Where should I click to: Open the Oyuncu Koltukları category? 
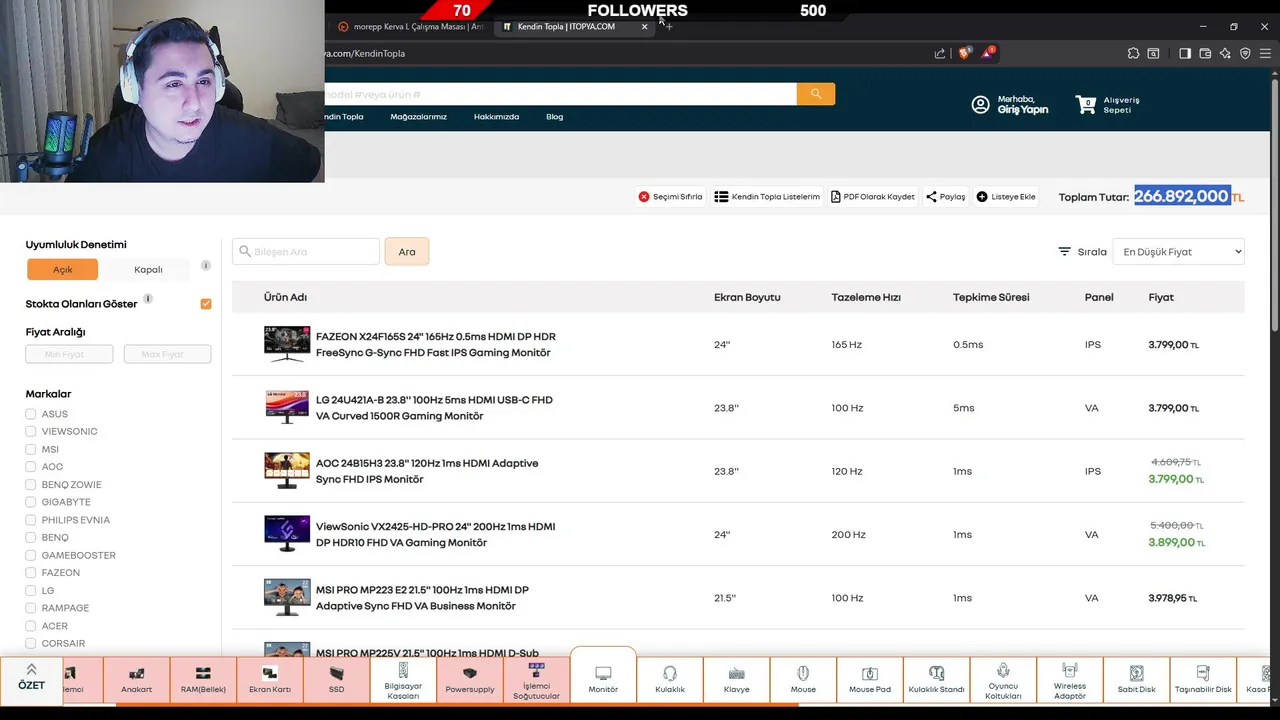click(1003, 680)
